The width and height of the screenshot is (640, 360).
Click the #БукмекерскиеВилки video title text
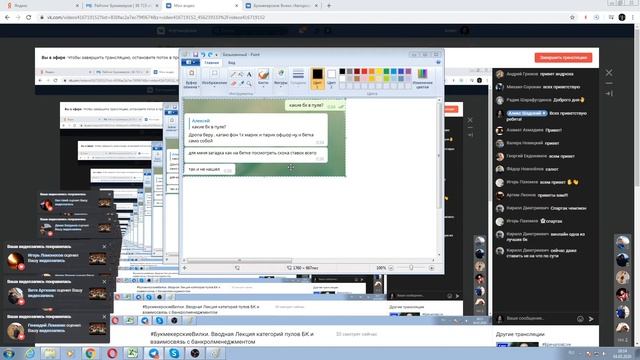coord(232,338)
